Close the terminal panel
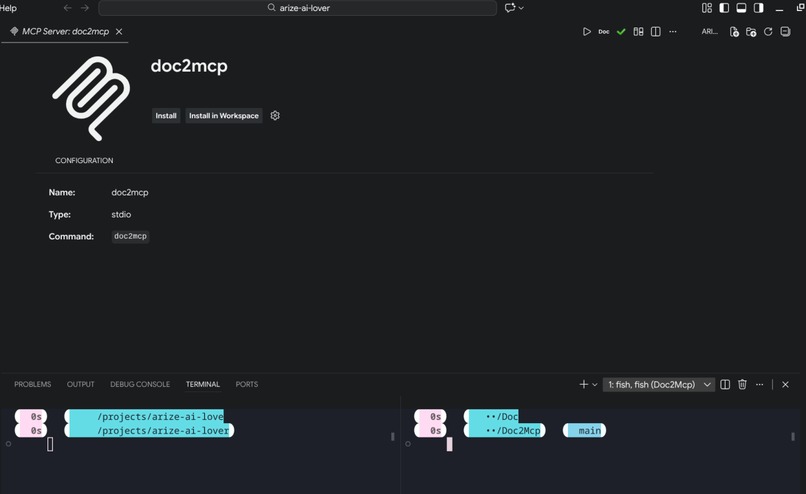 (x=785, y=385)
